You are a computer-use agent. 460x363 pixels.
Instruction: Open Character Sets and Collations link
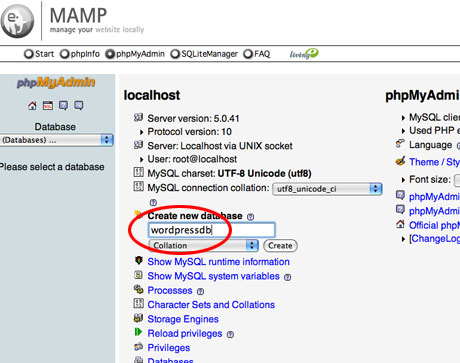point(211,305)
